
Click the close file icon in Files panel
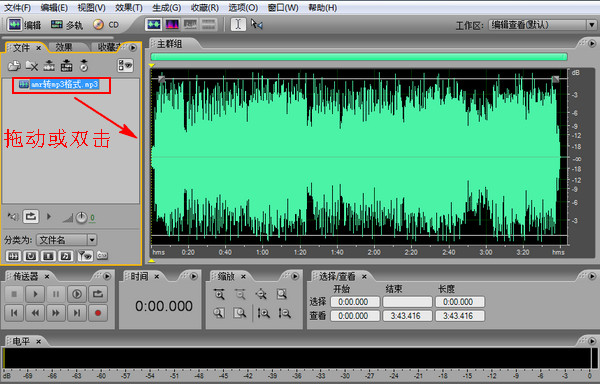click(32, 66)
